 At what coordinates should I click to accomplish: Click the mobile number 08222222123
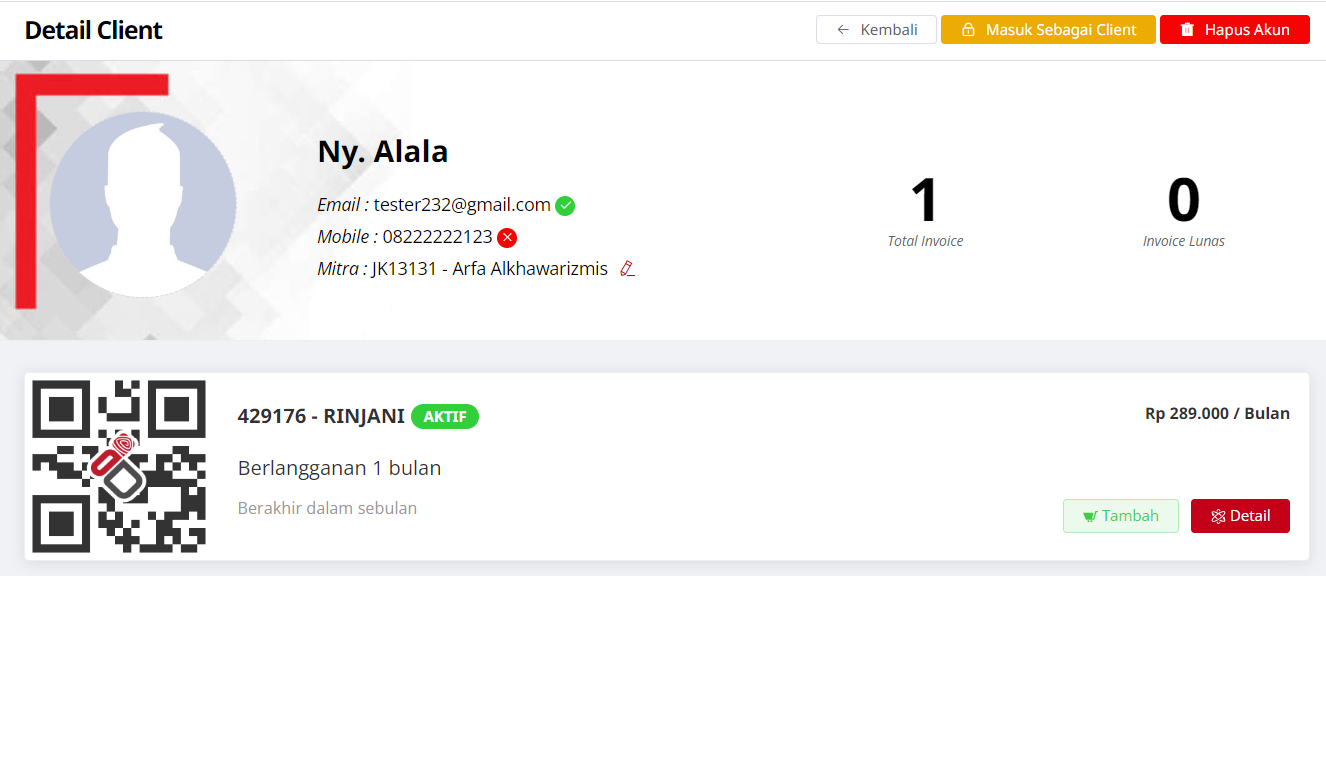pos(437,237)
